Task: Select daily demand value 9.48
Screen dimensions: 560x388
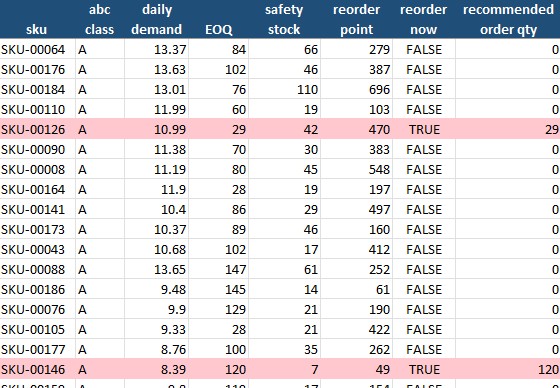Action: coord(156,289)
